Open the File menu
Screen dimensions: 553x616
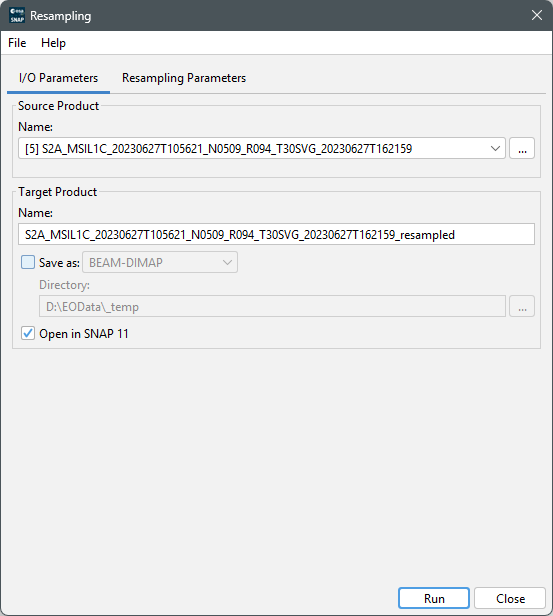point(17,43)
